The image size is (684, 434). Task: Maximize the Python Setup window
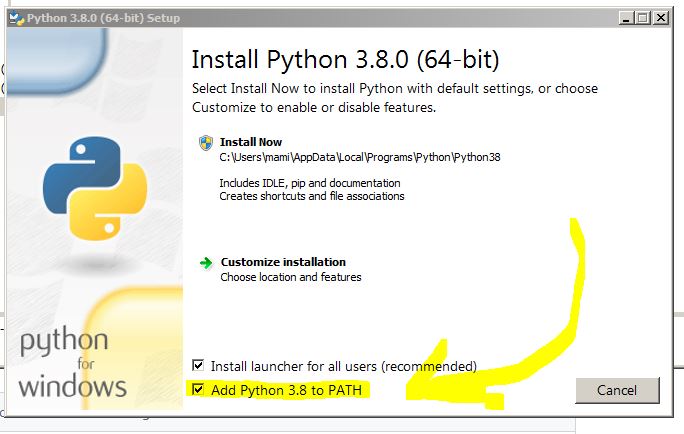pos(643,18)
